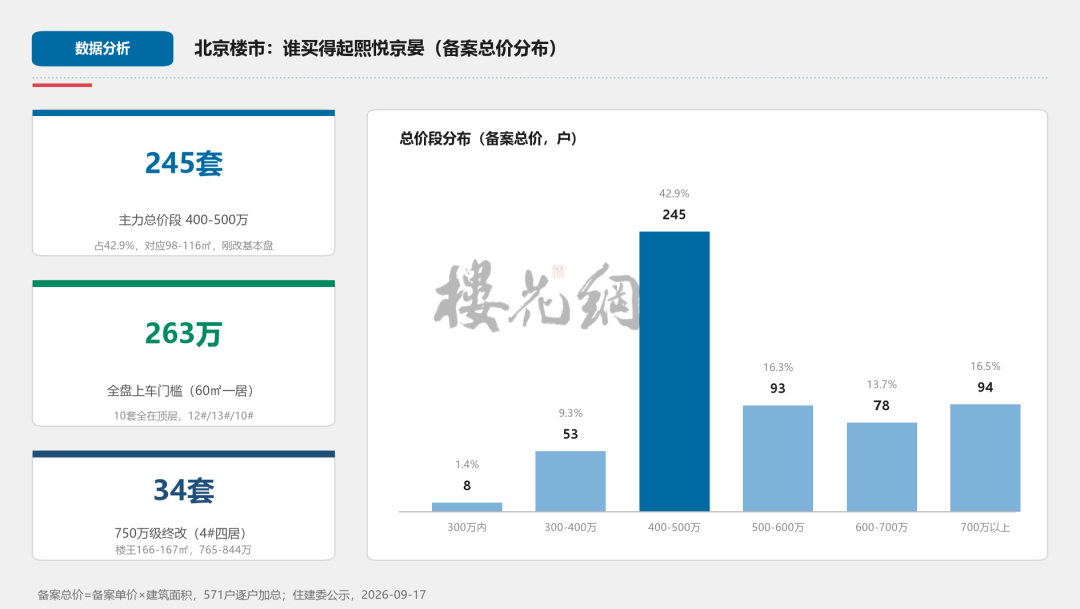Click the 楼花網 watermark logo
Viewport: 1080px width, 609px height.
click(x=537, y=296)
